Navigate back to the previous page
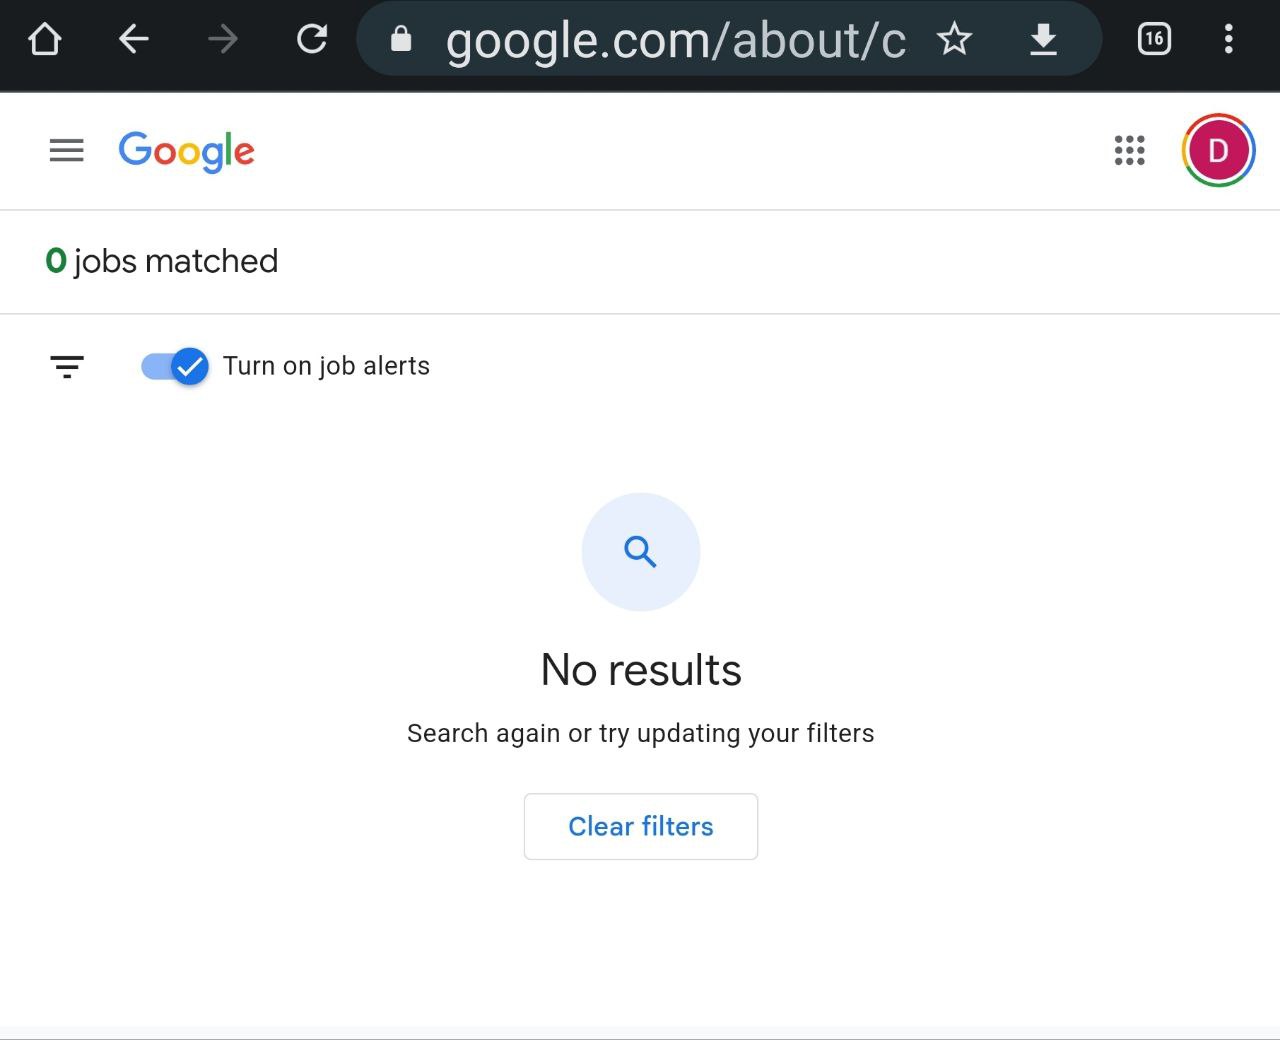The height and width of the screenshot is (1040, 1280). point(133,39)
